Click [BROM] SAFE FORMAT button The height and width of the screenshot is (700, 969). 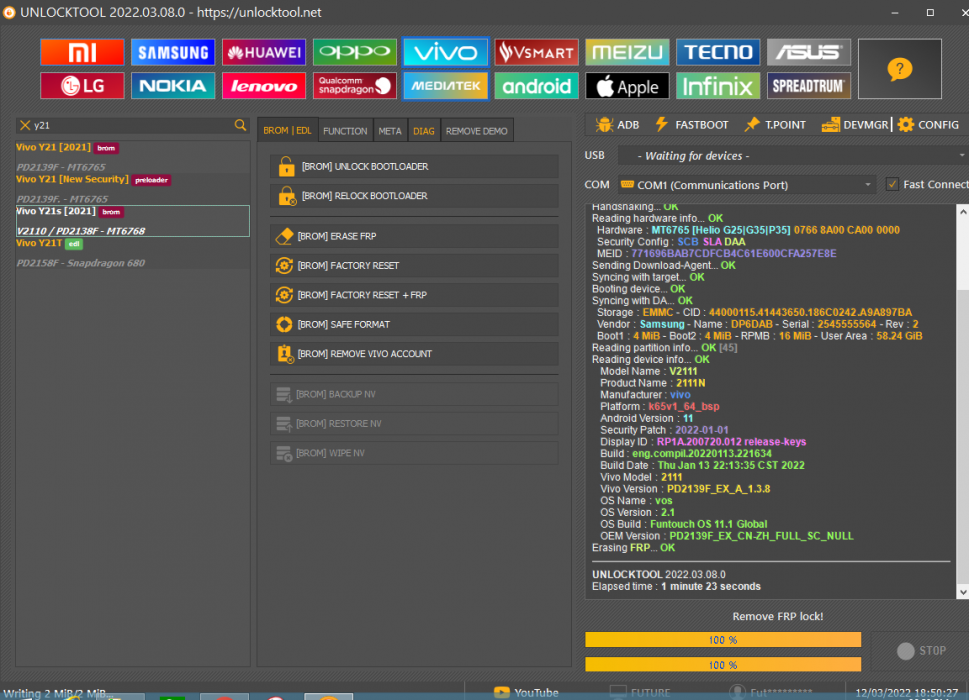click(x=414, y=324)
